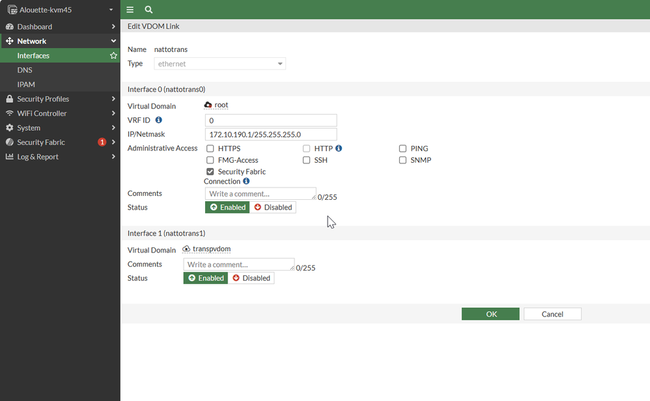The height and width of the screenshot is (401, 650).
Task: Click the HTTP info icon
Action: [x=339, y=148]
